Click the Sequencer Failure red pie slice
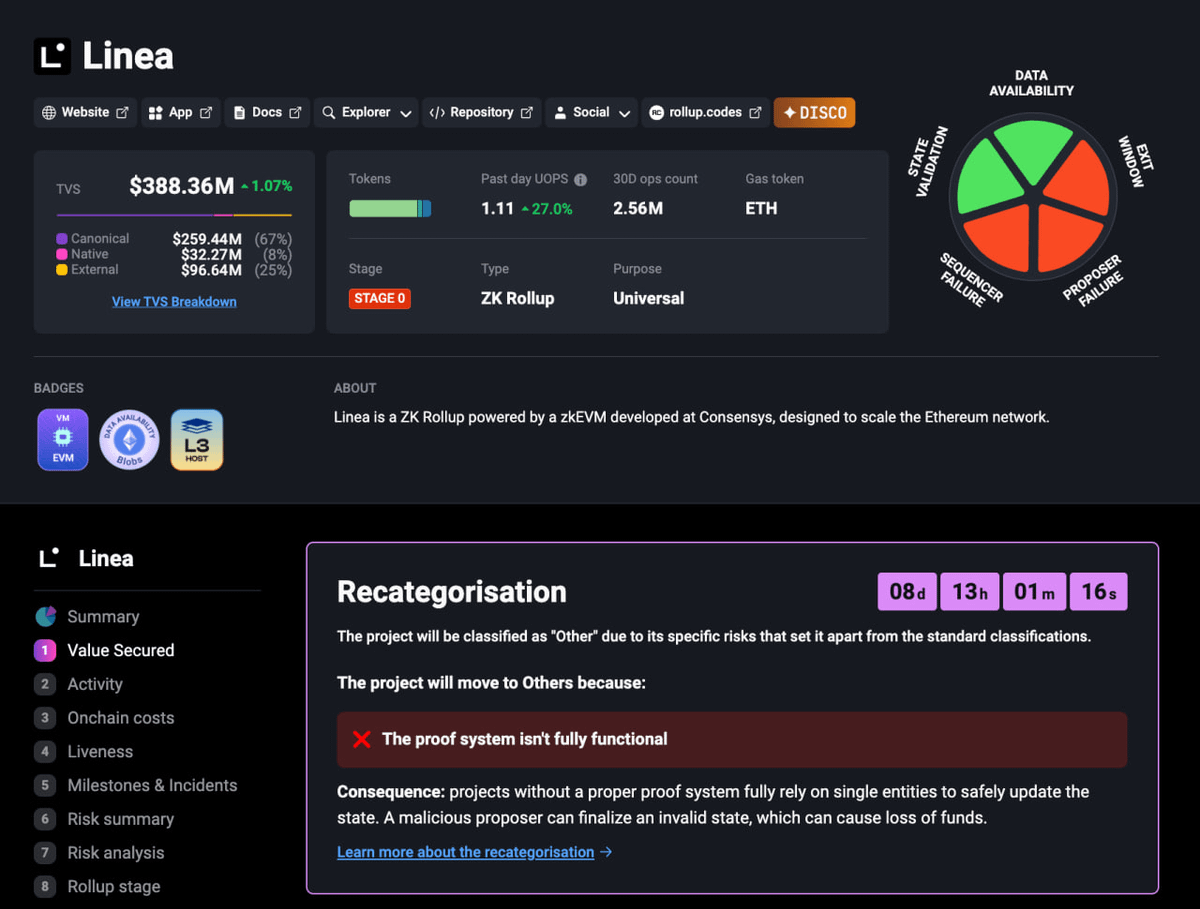Screen dimensions: 1200x909 [x=998, y=238]
